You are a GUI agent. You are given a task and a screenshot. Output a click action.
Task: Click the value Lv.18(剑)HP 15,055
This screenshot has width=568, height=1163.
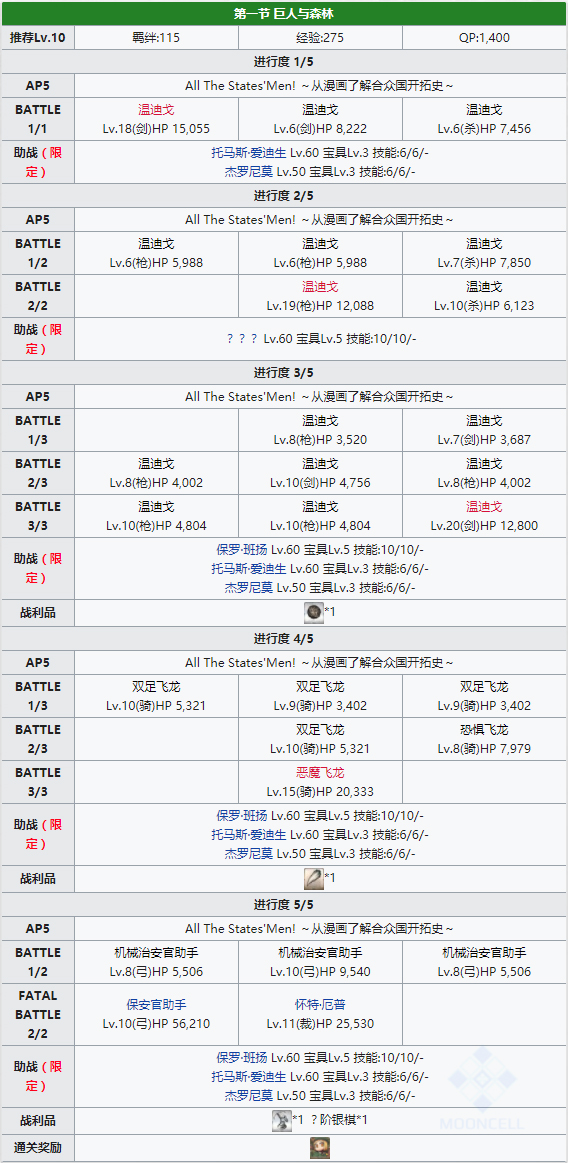(x=156, y=128)
